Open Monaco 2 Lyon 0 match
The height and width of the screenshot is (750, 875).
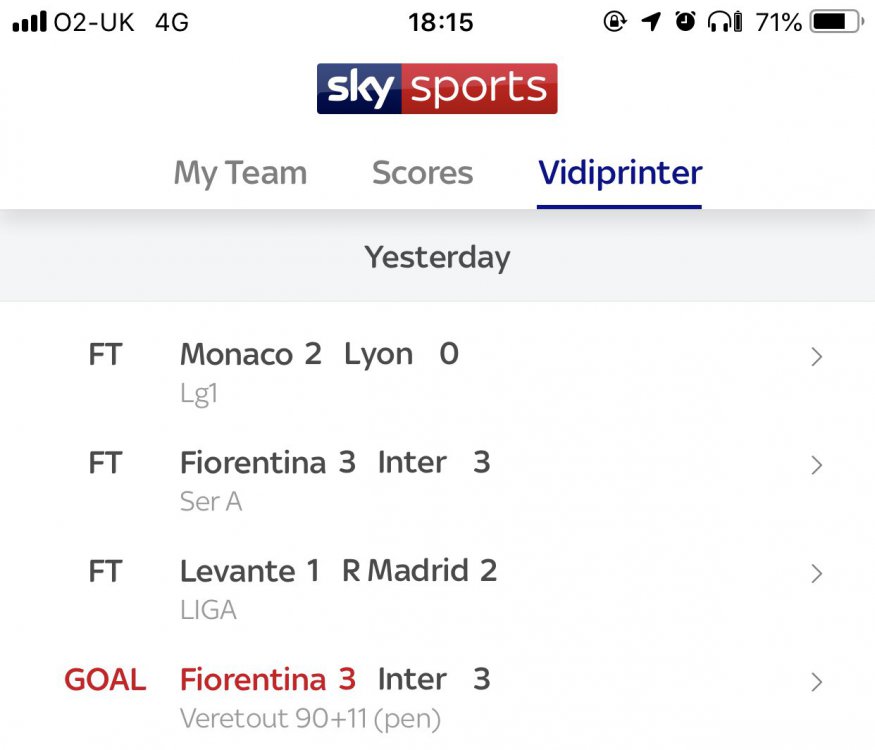(x=319, y=355)
